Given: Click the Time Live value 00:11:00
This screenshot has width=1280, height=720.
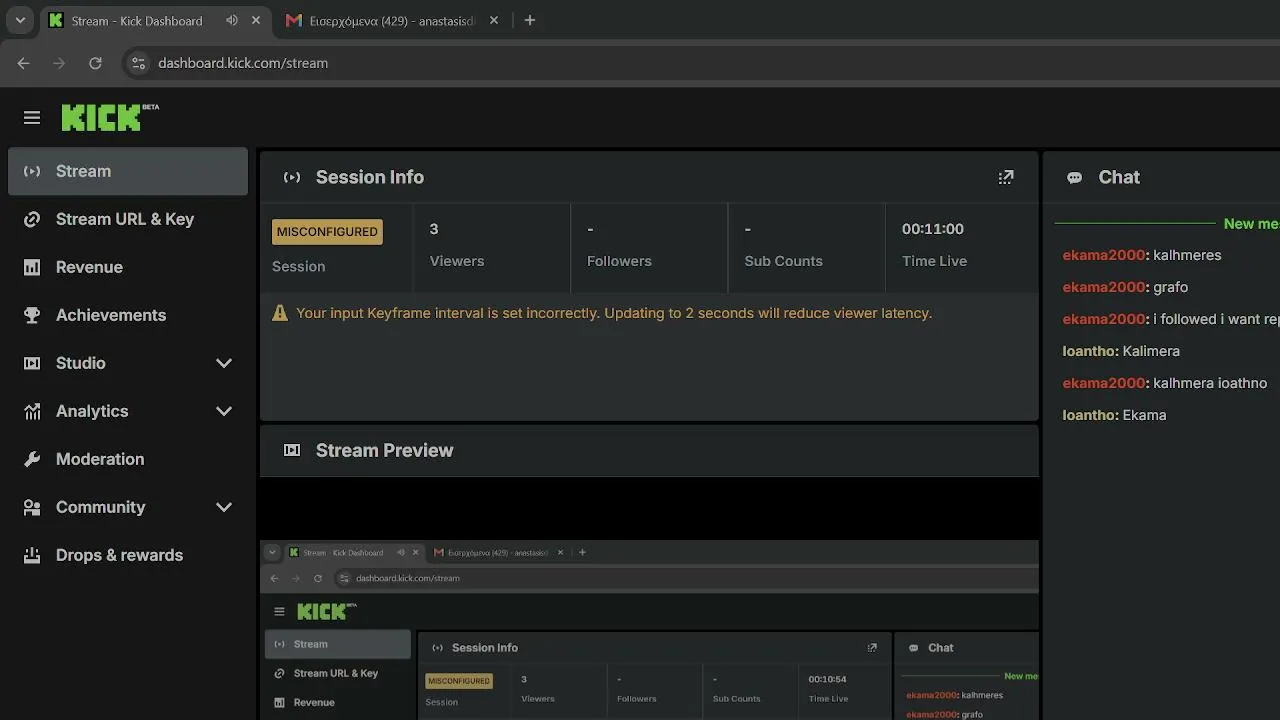Looking at the screenshot, I should click(x=933, y=229).
